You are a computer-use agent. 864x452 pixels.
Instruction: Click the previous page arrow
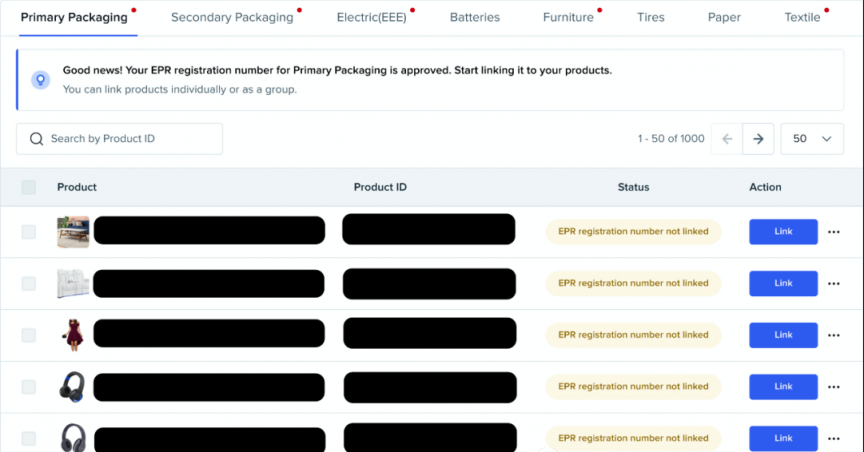(727, 139)
